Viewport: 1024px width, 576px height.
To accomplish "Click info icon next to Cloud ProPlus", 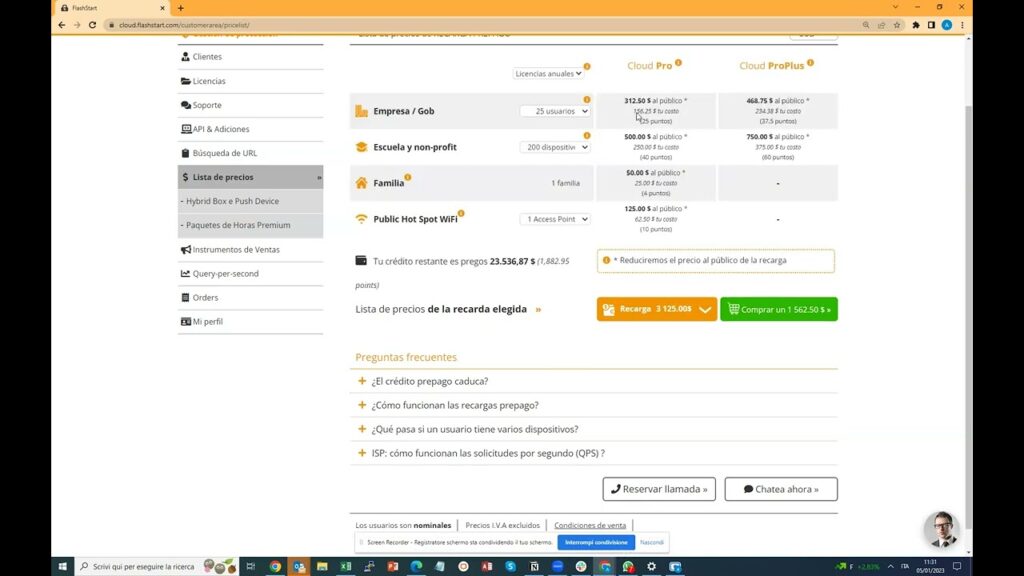I will 810,63.
